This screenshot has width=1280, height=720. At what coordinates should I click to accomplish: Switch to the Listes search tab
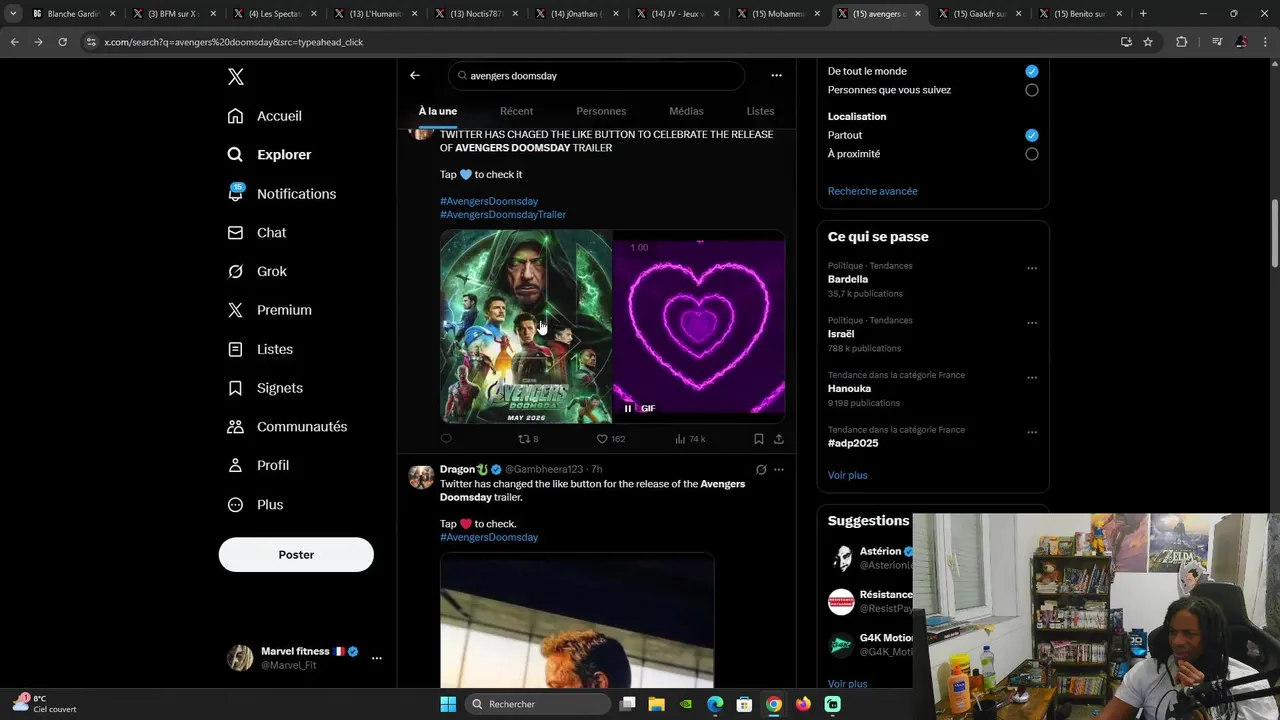(x=760, y=111)
